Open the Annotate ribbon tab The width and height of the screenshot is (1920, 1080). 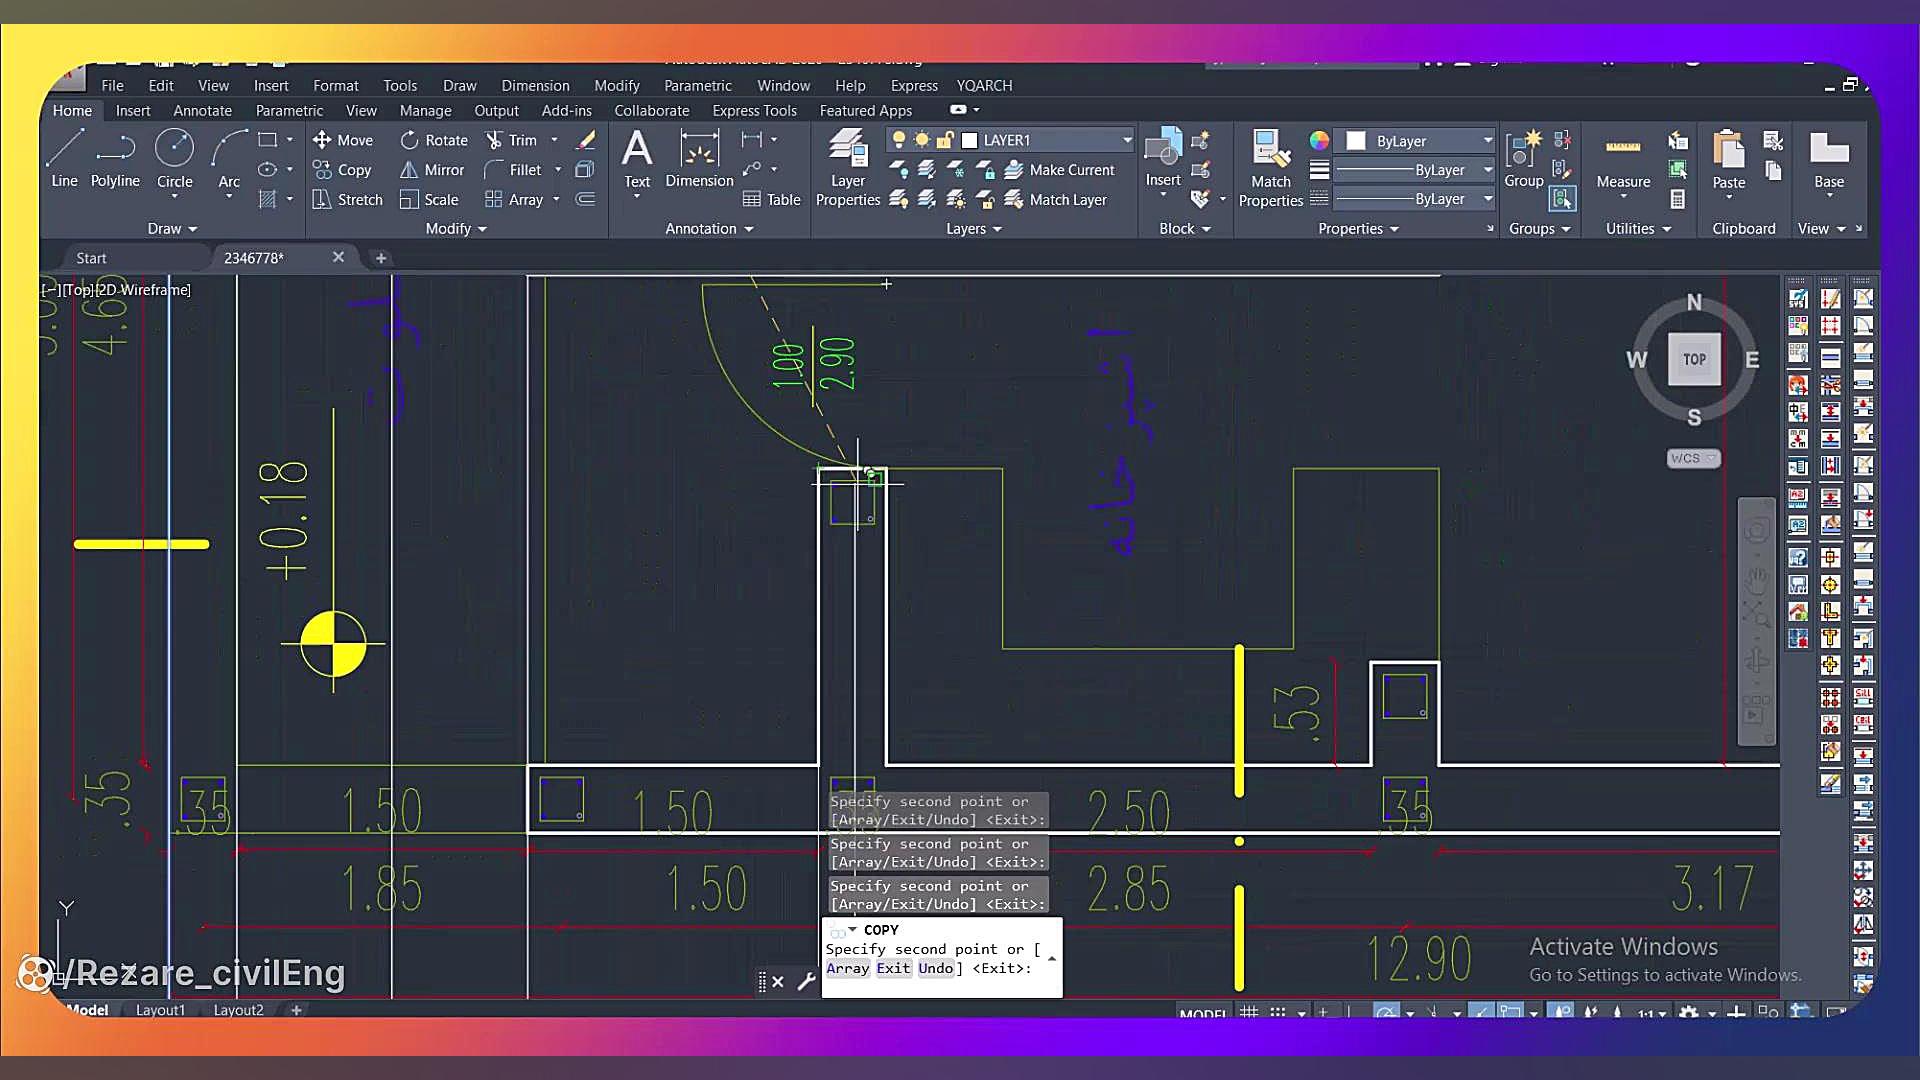point(202,111)
